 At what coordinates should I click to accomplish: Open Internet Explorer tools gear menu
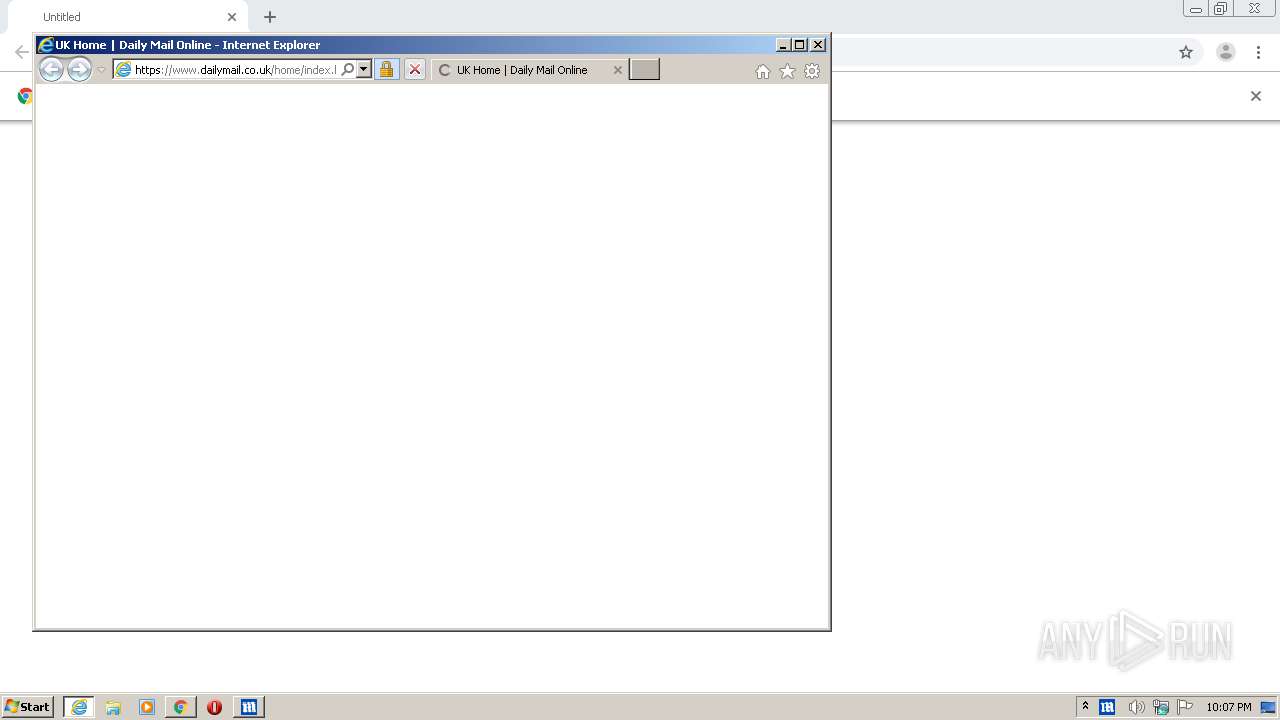pyautogui.click(x=812, y=71)
